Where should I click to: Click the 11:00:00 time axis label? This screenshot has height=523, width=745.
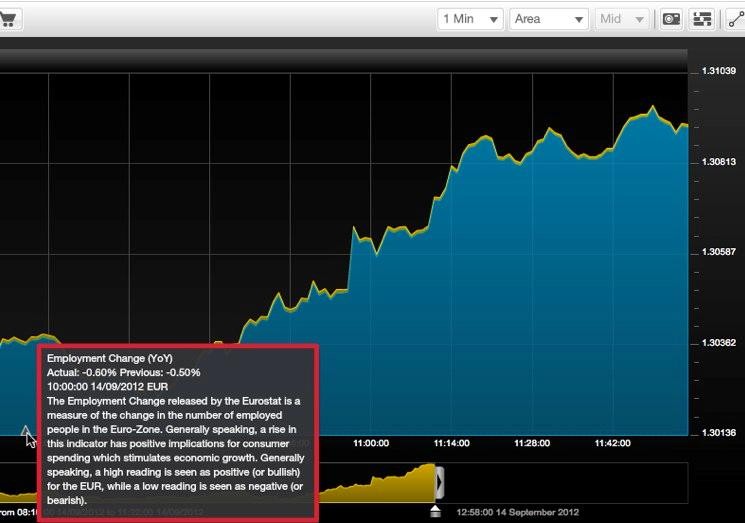(x=371, y=443)
